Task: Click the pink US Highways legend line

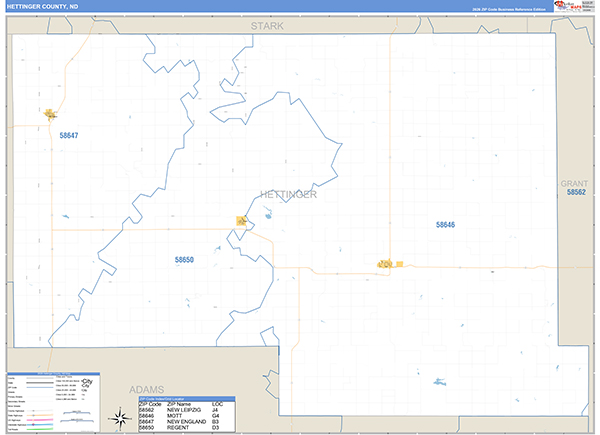Action: pyautogui.click(x=40, y=420)
